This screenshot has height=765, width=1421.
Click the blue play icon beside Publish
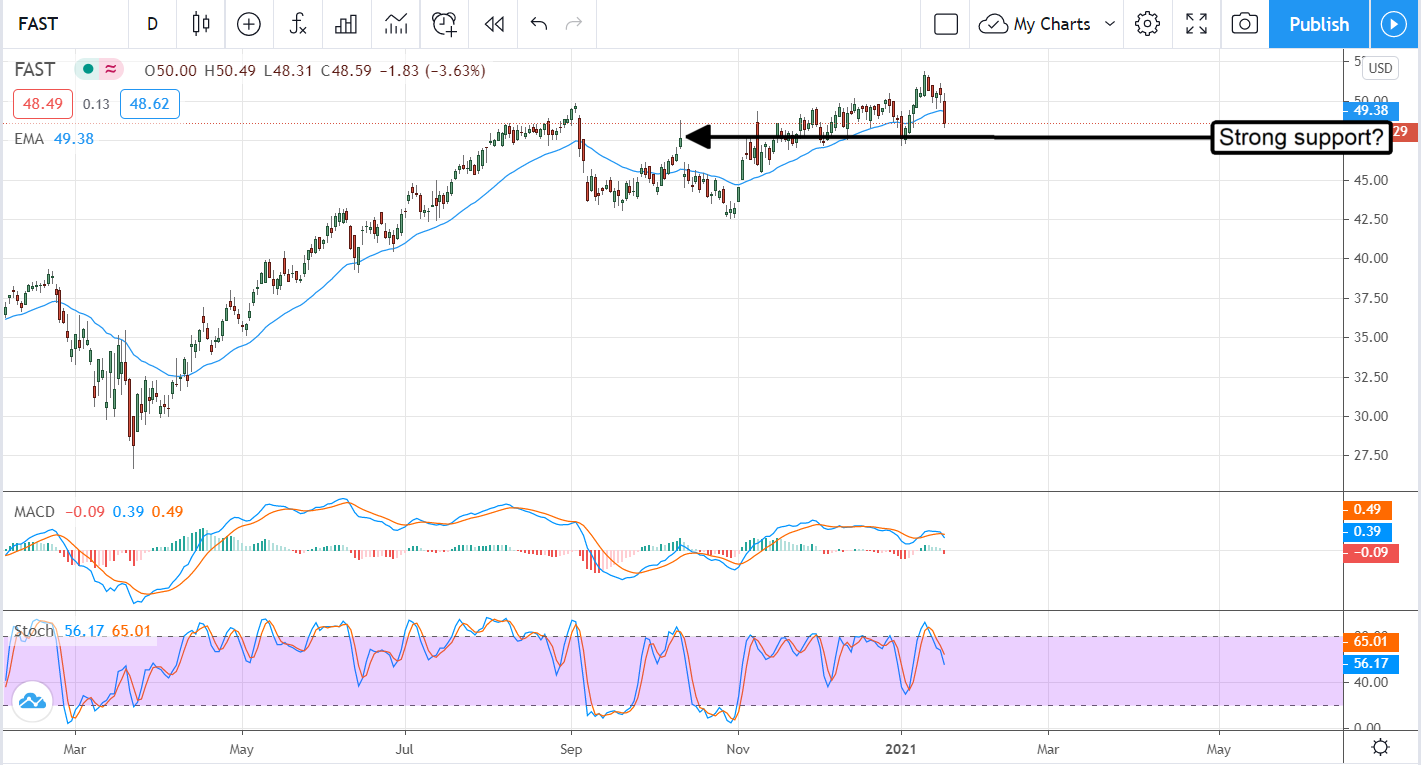coord(1393,24)
